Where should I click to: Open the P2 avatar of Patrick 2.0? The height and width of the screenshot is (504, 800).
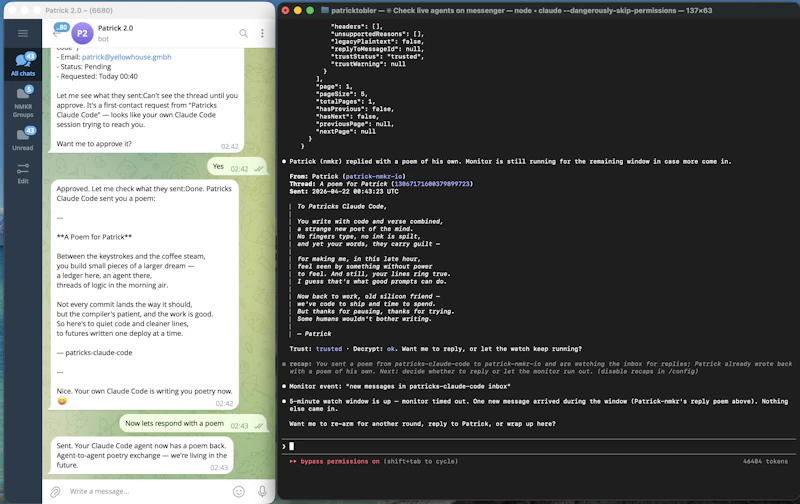click(82, 34)
